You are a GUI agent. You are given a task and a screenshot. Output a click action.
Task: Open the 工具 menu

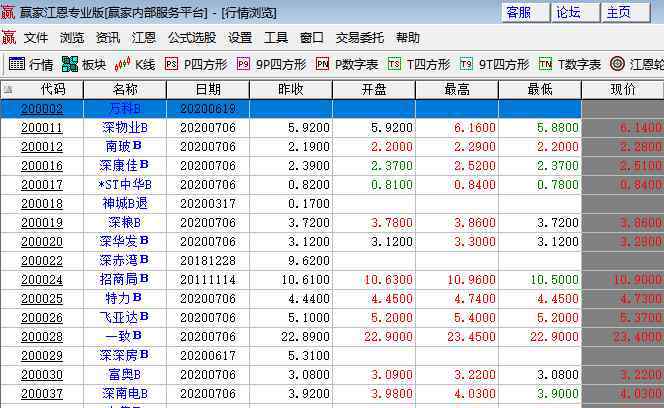click(276, 38)
